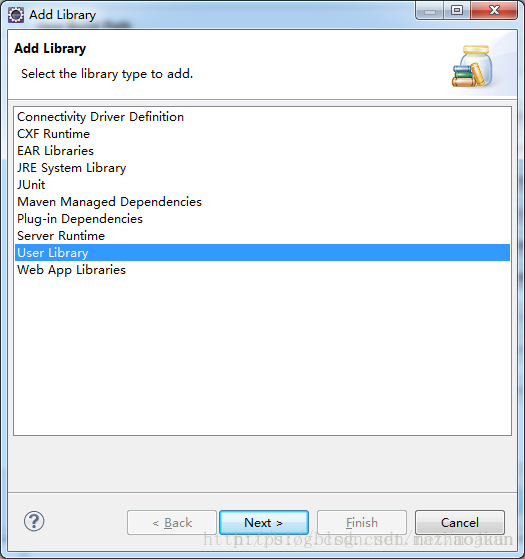Click the disabled Back button
This screenshot has height=559, width=525.
pos(172,523)
